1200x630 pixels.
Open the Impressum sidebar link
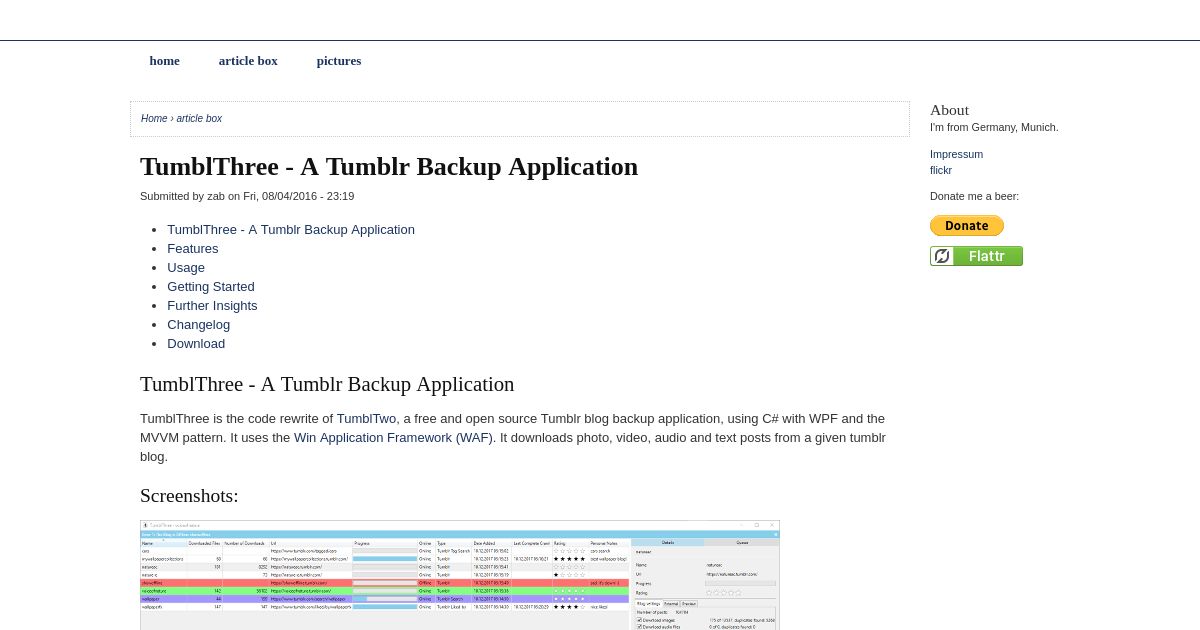tap(956, 154)
